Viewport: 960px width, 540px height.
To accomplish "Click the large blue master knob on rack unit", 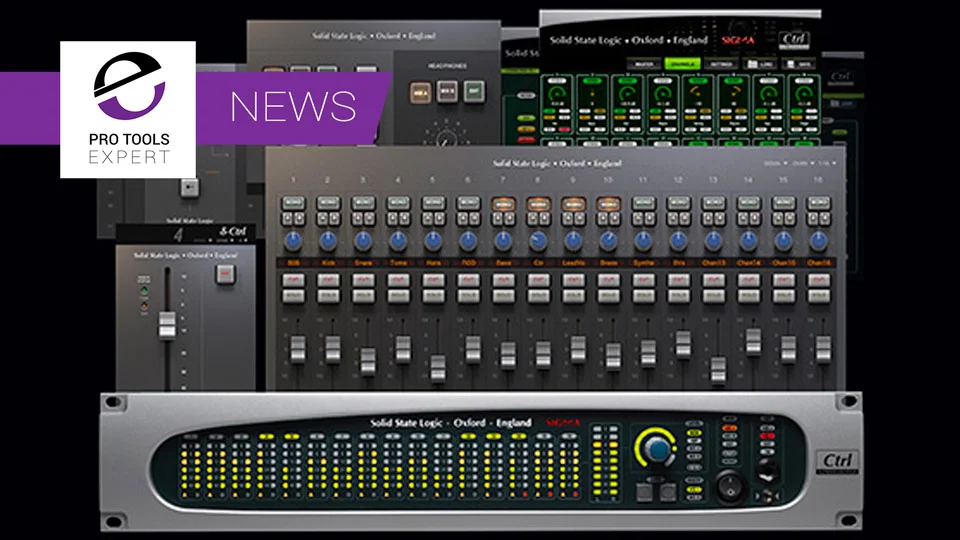I will [657, 449].
